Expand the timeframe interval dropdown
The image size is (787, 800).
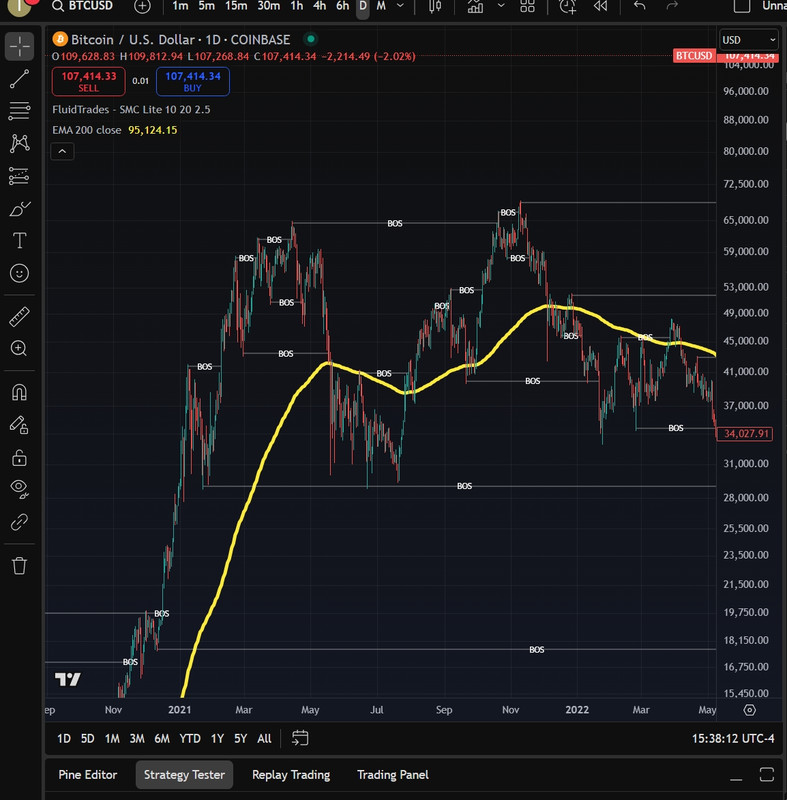pyautogui.click(x=400, y=6)
